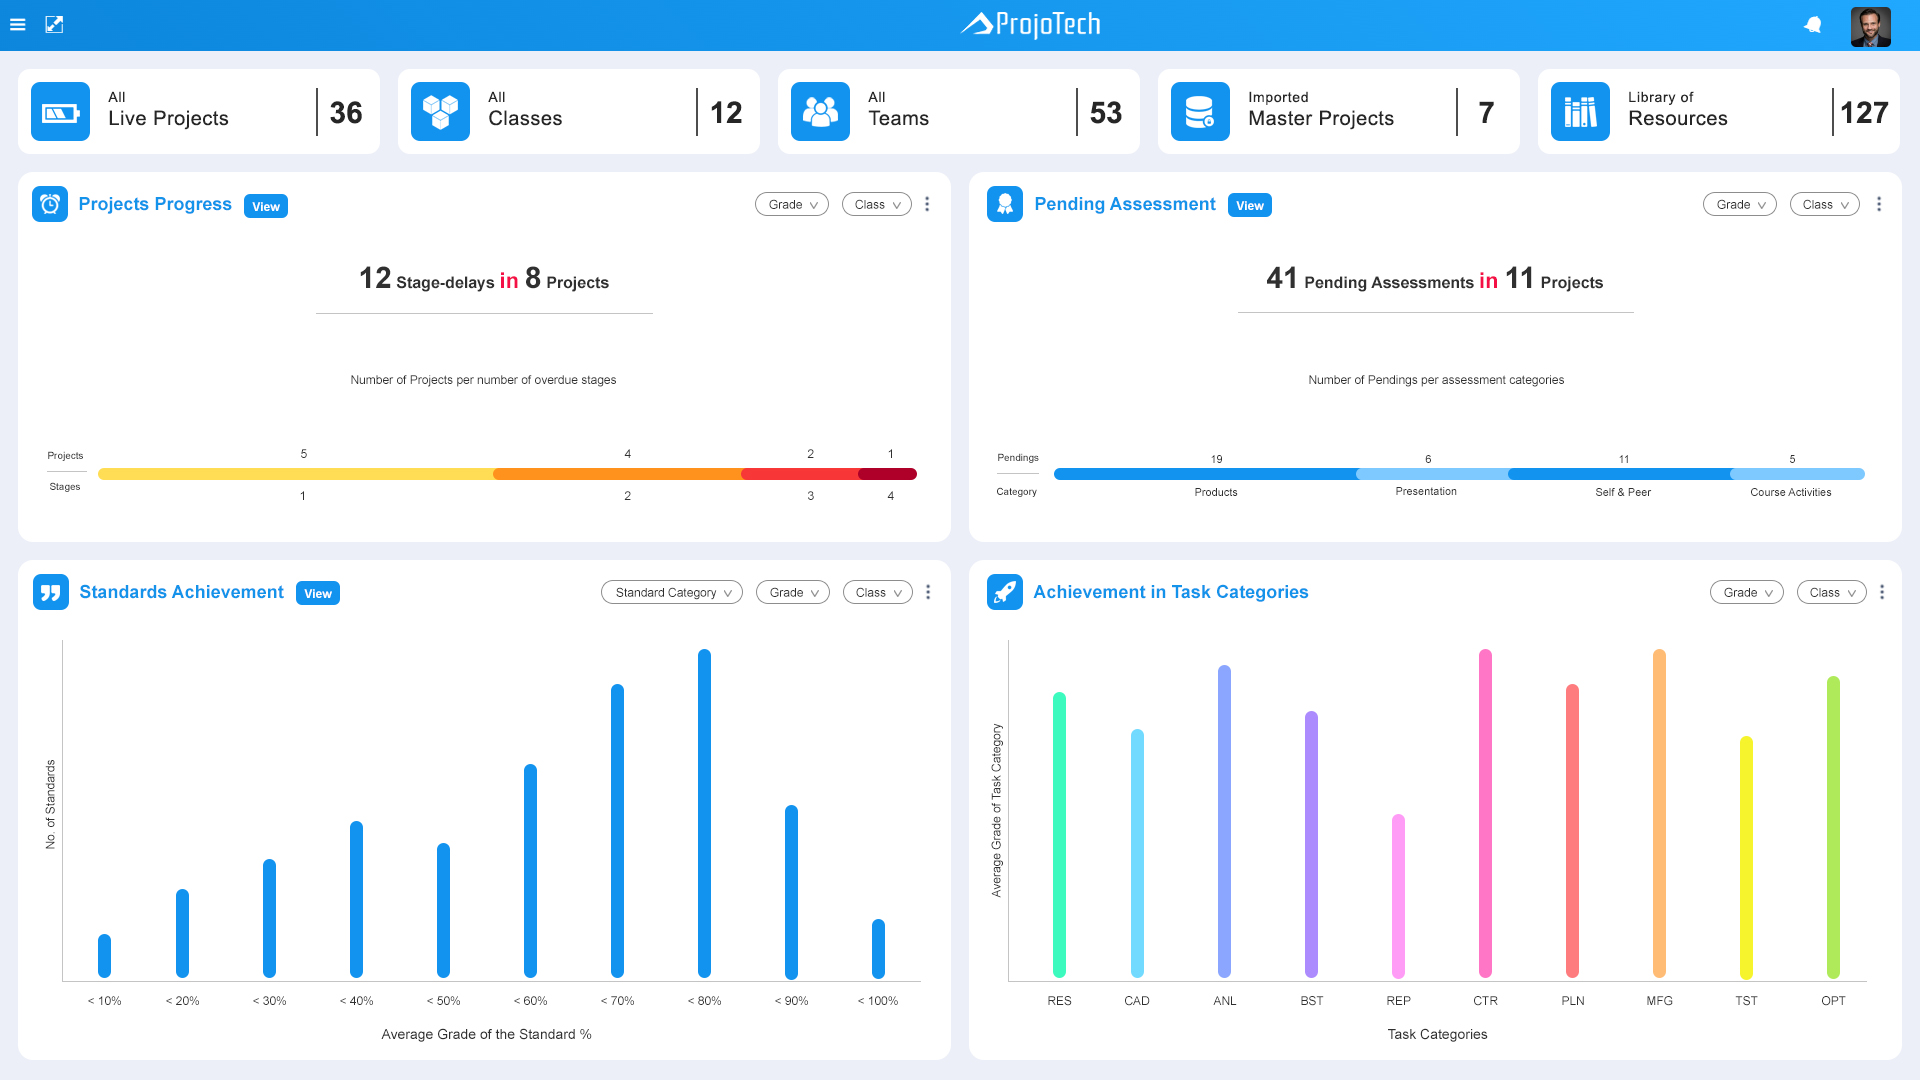1920x1080 pixels.
Task: Open the notifications bell
Action: click(x=1812, y=25)
